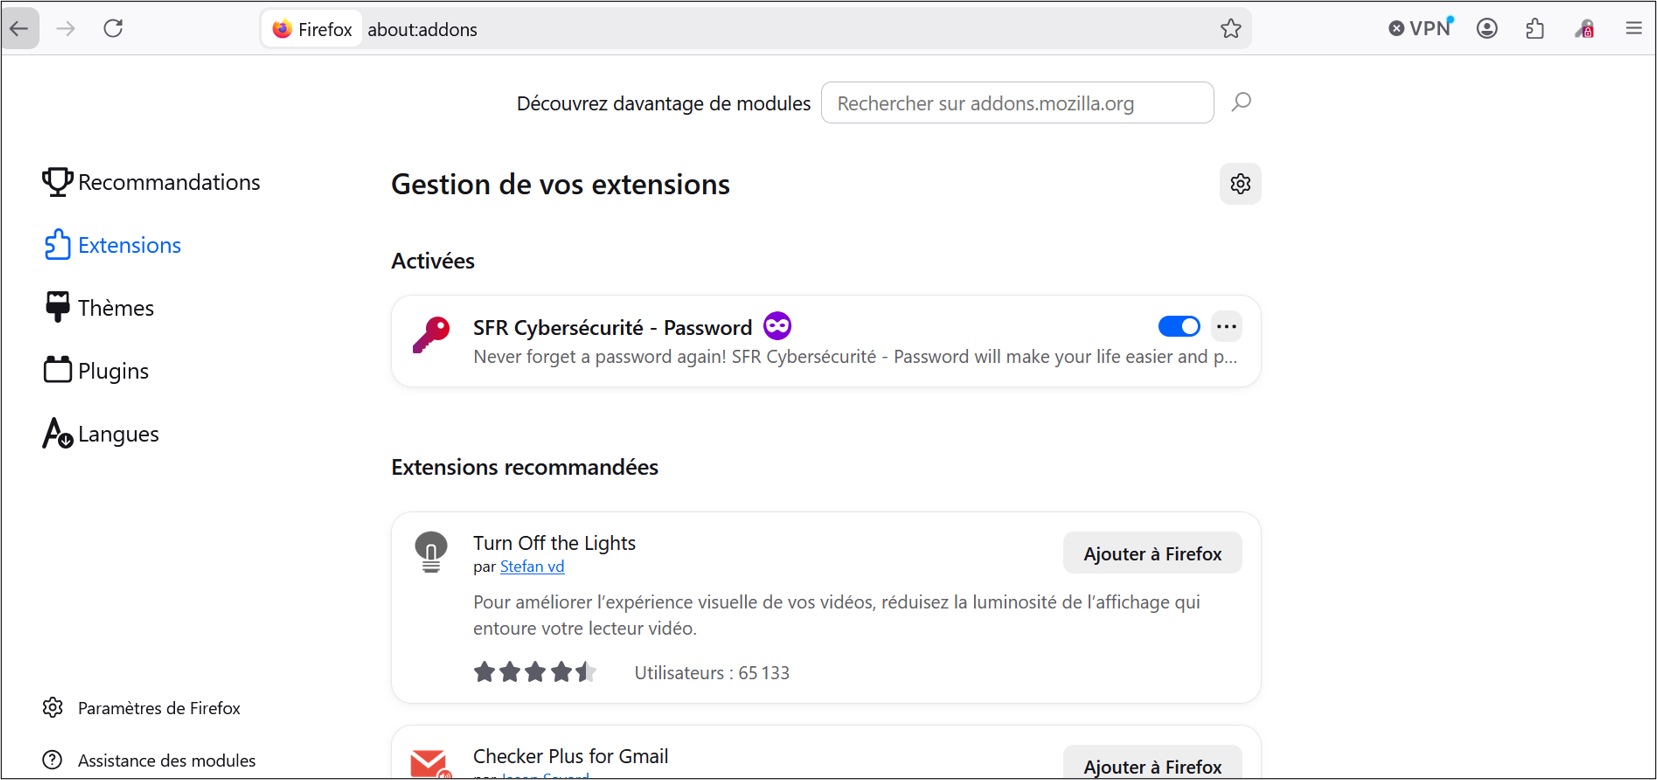Click the Rechercher sur addons.mozilla.org field
Screen dimensions: 1657x780
[x=1017, y=103]
